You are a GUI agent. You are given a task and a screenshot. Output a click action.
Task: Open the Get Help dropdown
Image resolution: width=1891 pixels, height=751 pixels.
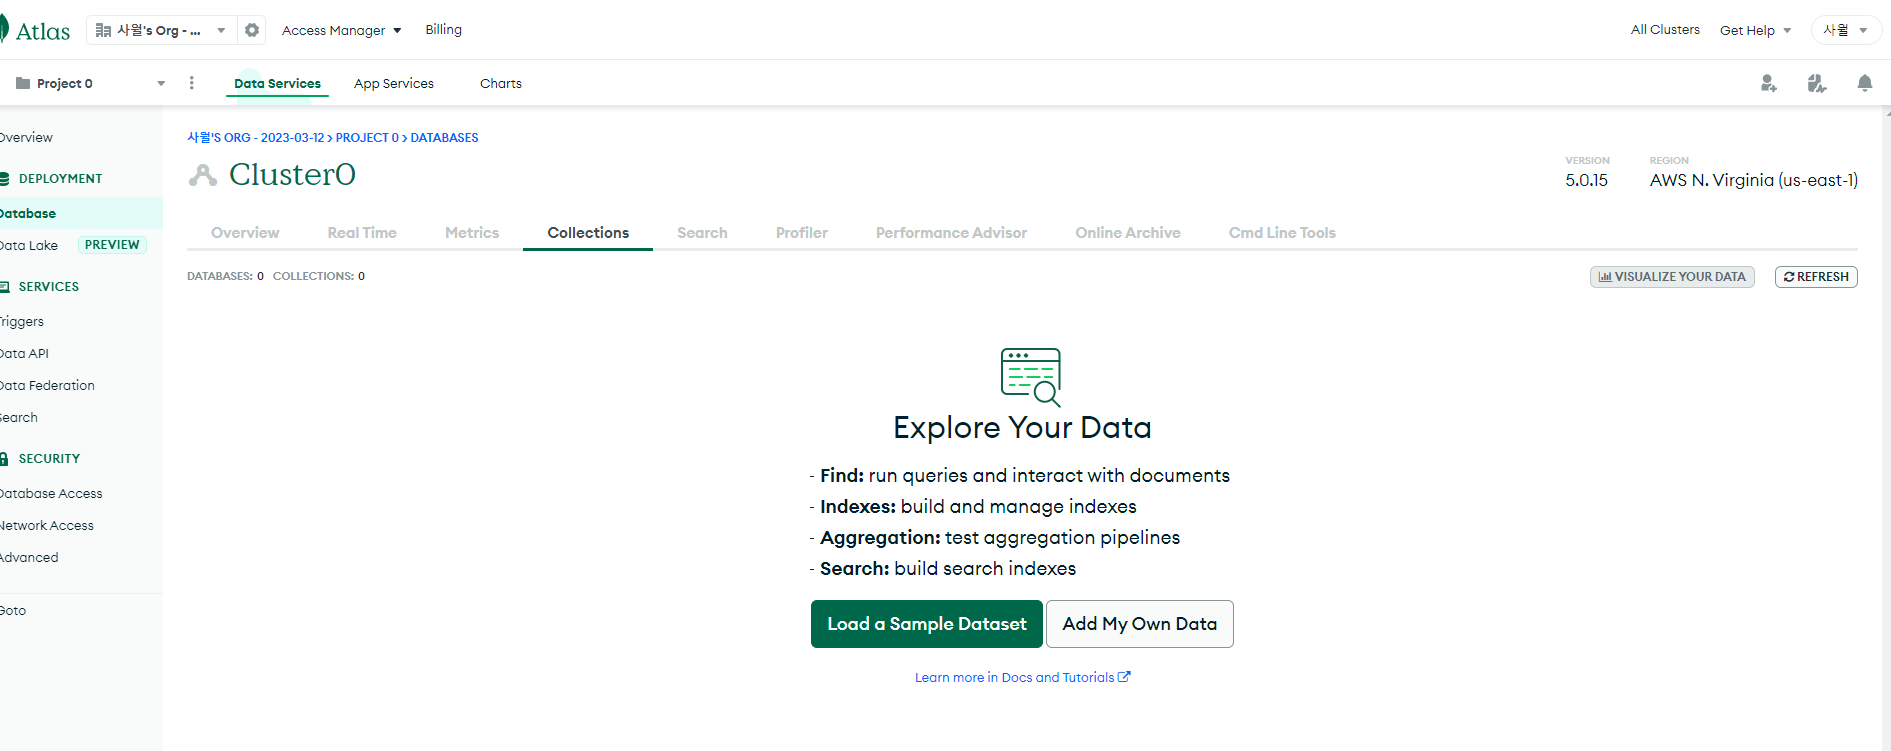coord(1755,30)
